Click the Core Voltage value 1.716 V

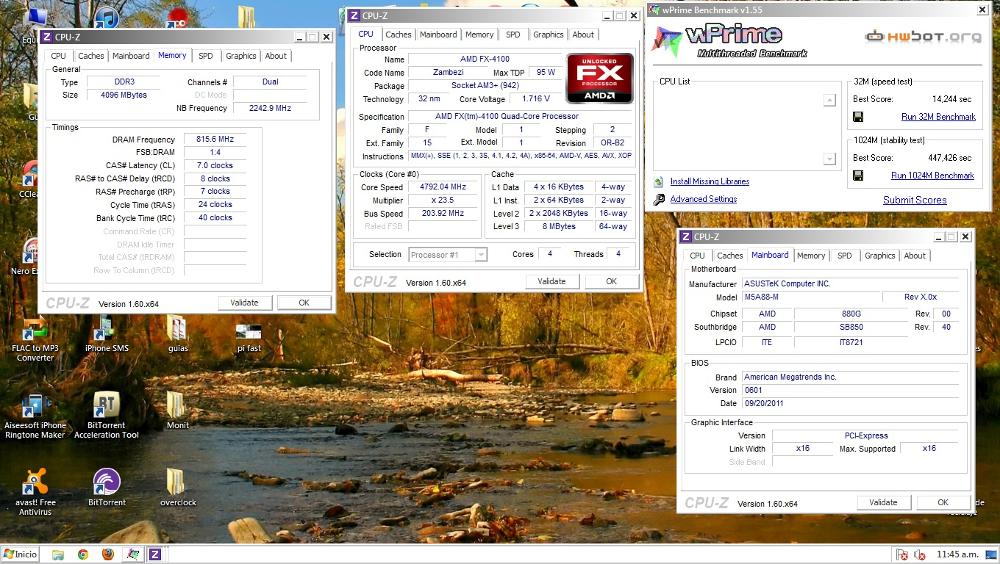535,99
